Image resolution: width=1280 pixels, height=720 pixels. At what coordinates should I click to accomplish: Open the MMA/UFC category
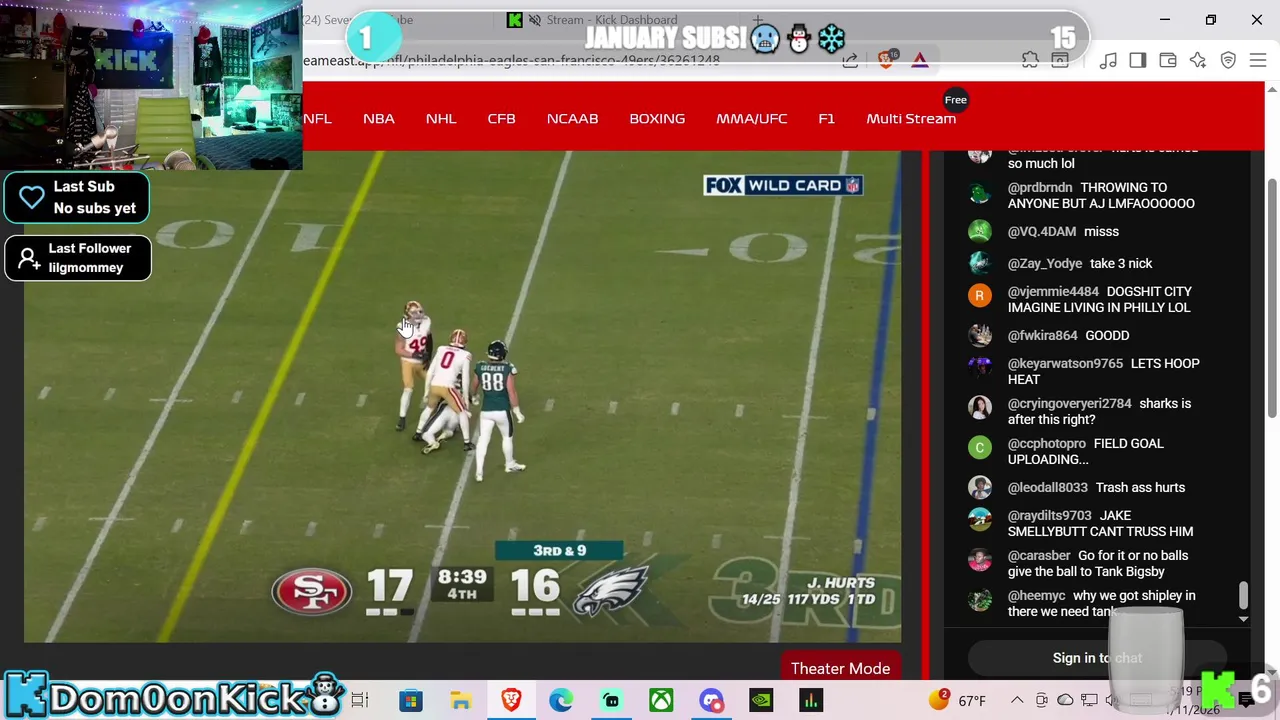751,118
